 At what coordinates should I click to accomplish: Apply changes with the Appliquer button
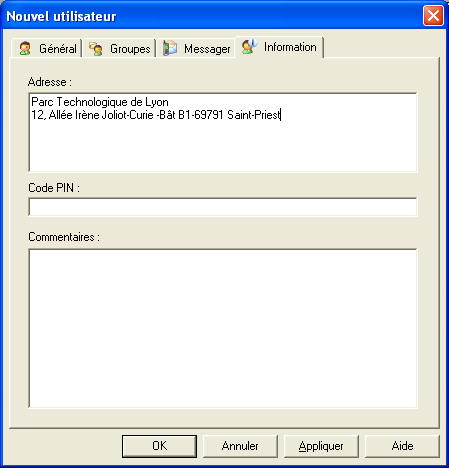click(321, 446)
